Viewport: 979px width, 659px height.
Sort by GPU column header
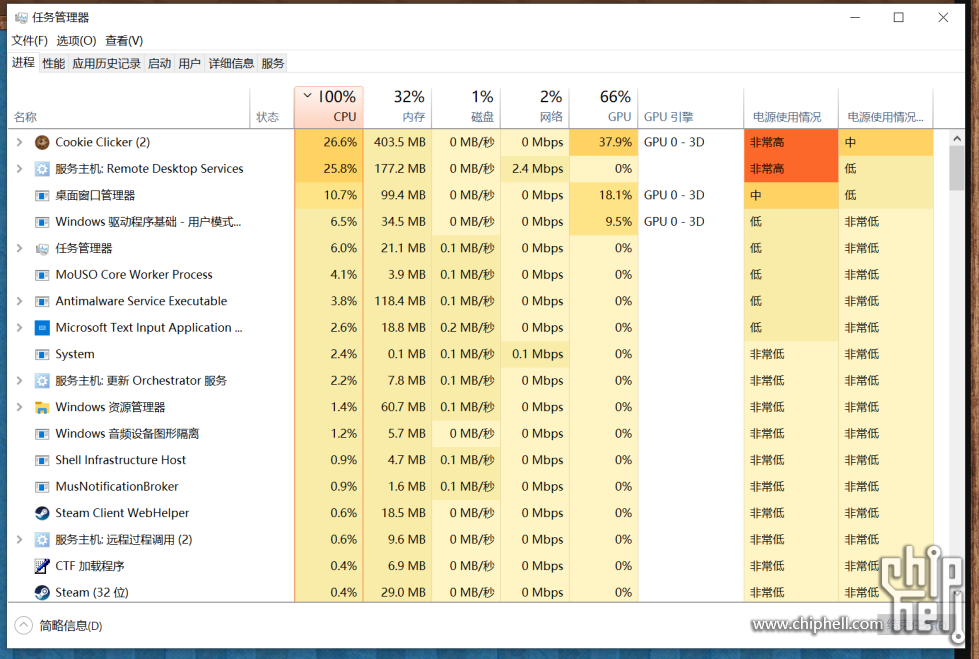click(603, 107)
